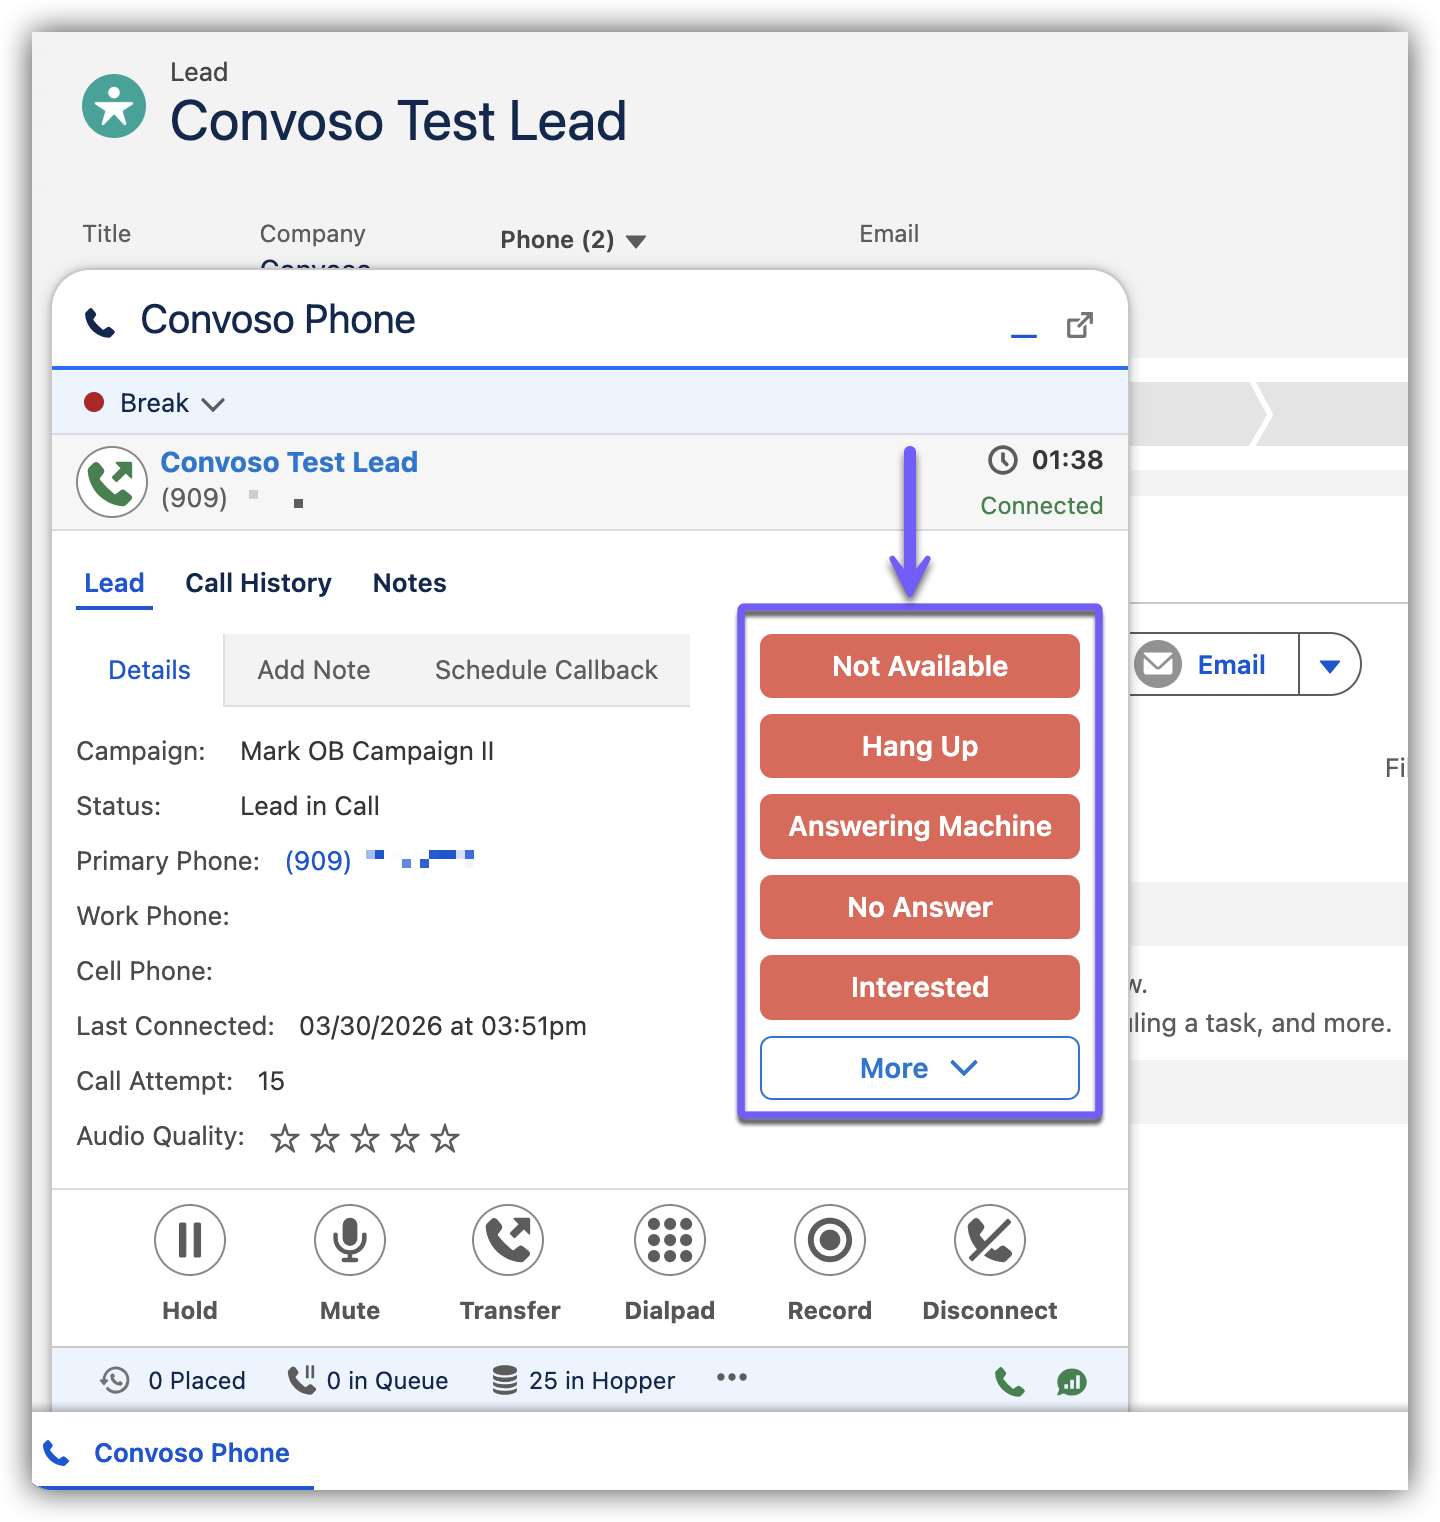Viewport: 1440px width, 1522px height.
Task: Select the Interested disposition
Action: pyautogui.click(x=919, y=987)
